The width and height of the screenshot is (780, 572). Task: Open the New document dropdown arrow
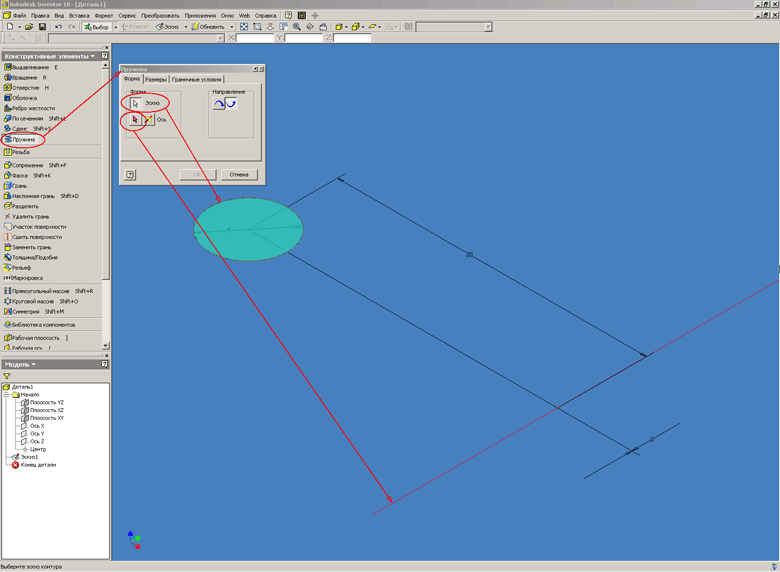click(x=19, y=27)
